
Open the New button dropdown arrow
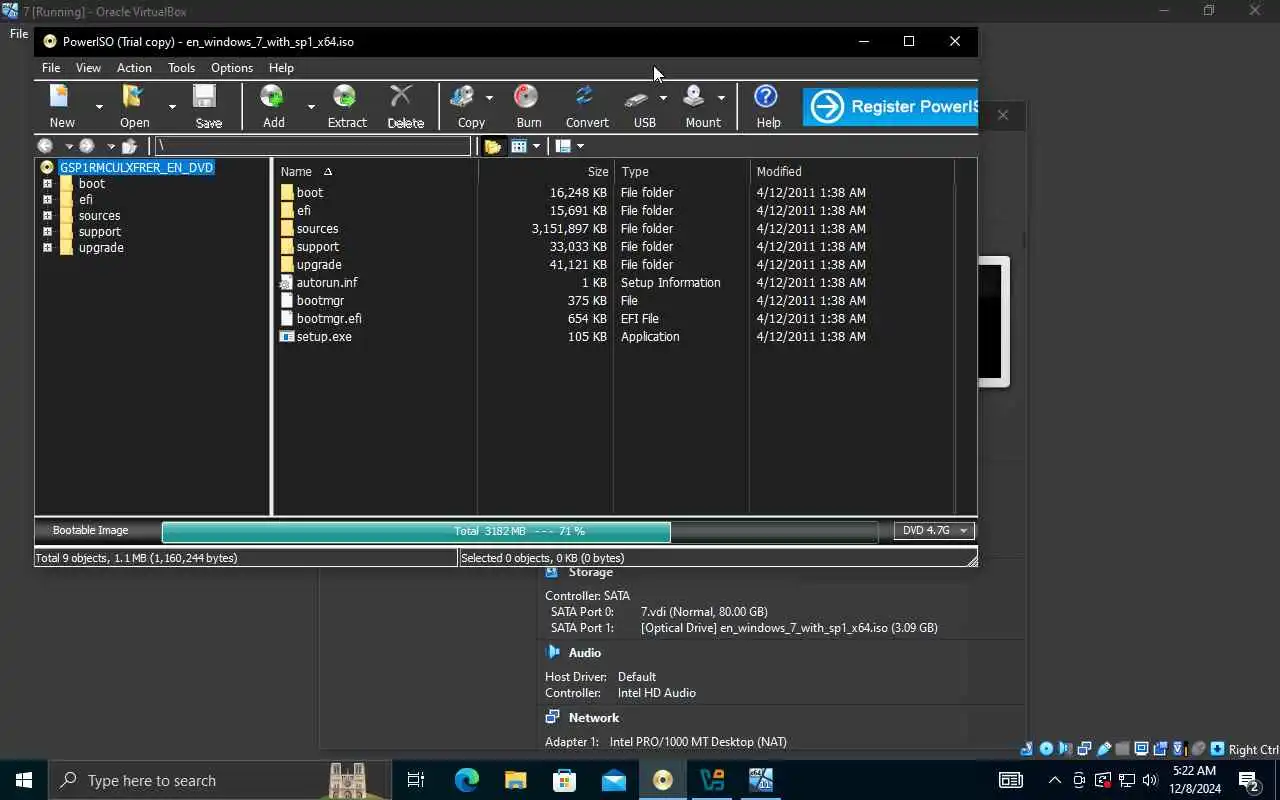coord(99,106)
